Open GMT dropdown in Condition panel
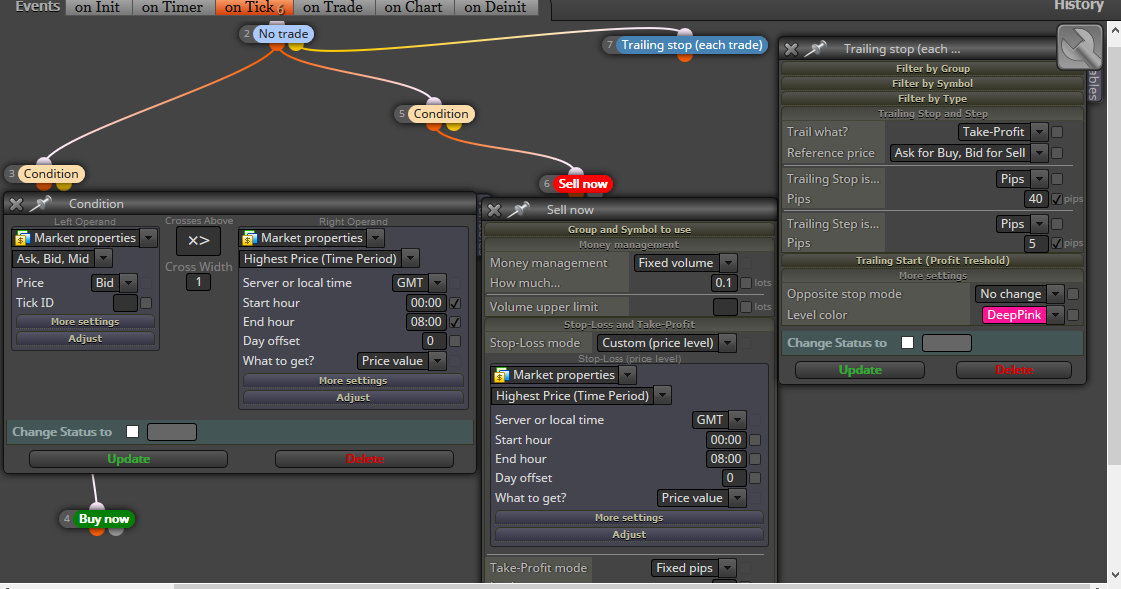 tap(438, 283)
